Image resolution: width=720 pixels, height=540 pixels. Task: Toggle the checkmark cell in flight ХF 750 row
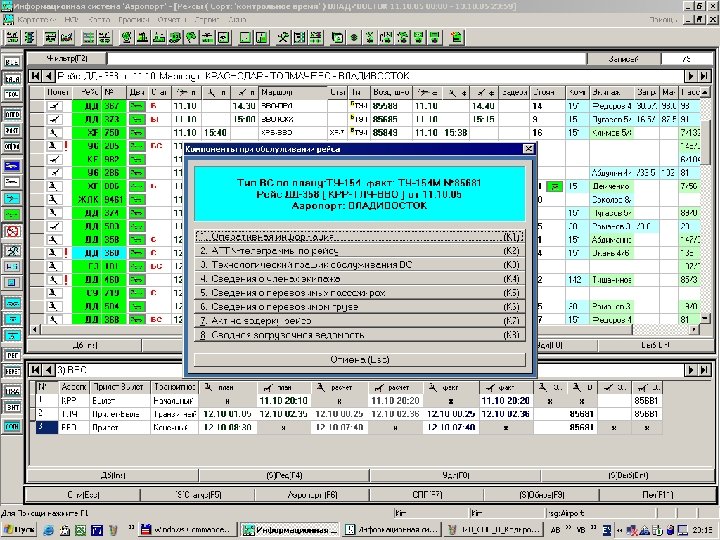(x=57, y=132)
